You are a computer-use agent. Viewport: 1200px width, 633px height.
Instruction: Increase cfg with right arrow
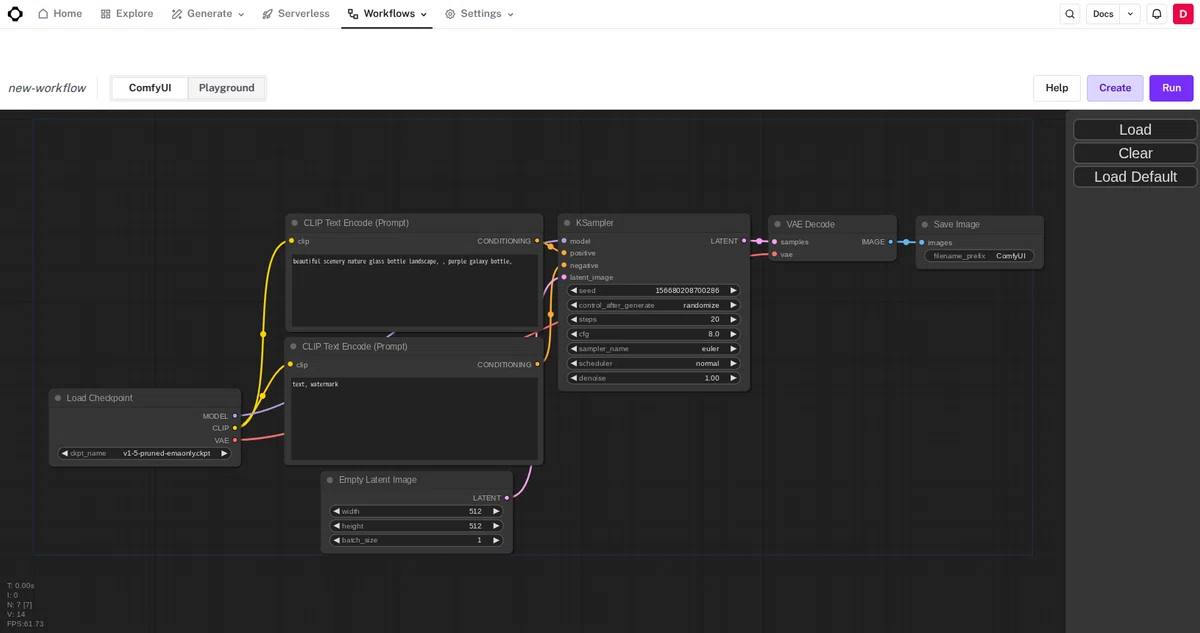click(733, 334)
